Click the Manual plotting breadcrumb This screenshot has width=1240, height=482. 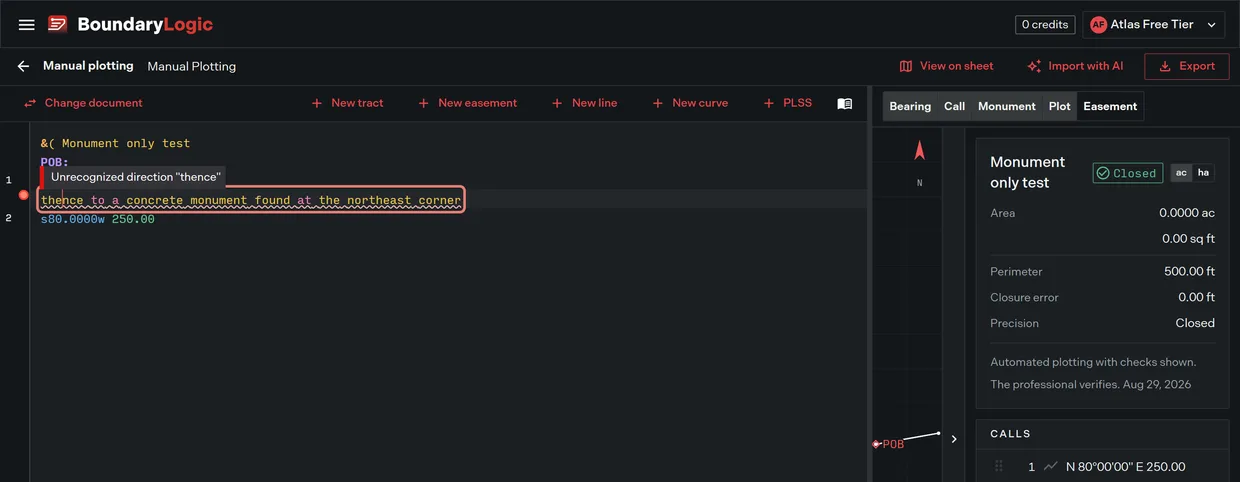(x=88, y=66)
